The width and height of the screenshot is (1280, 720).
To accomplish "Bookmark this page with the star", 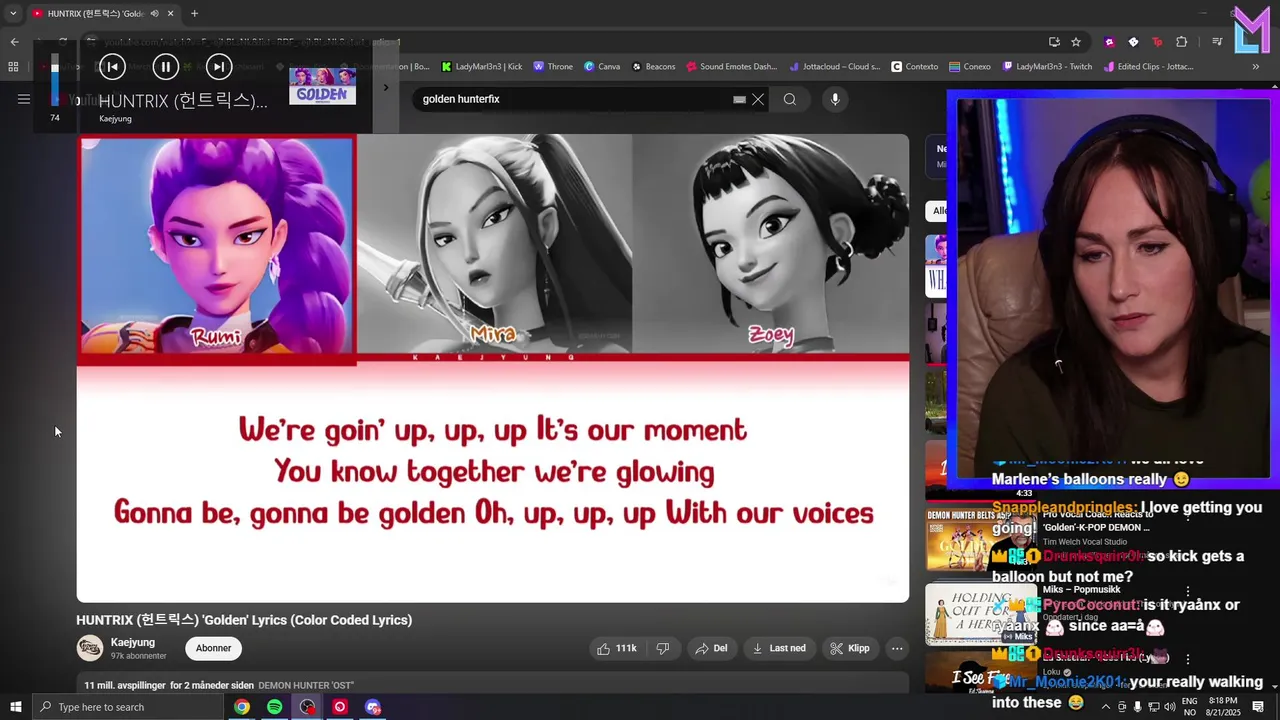I will click(1076, 42).
